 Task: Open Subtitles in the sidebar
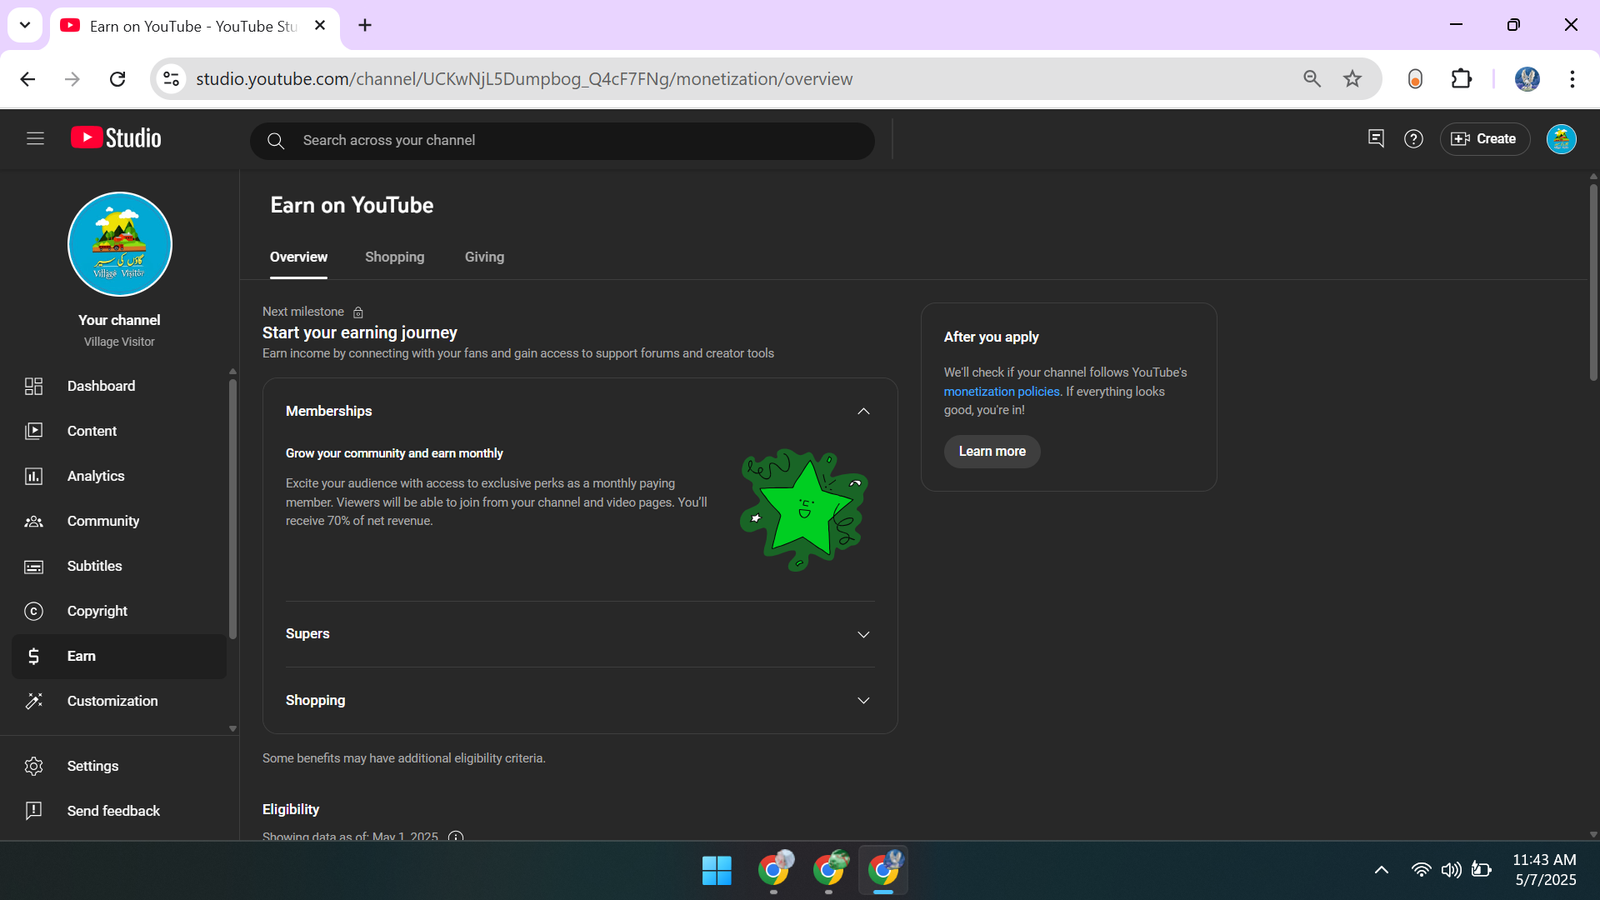pos(120,566)
